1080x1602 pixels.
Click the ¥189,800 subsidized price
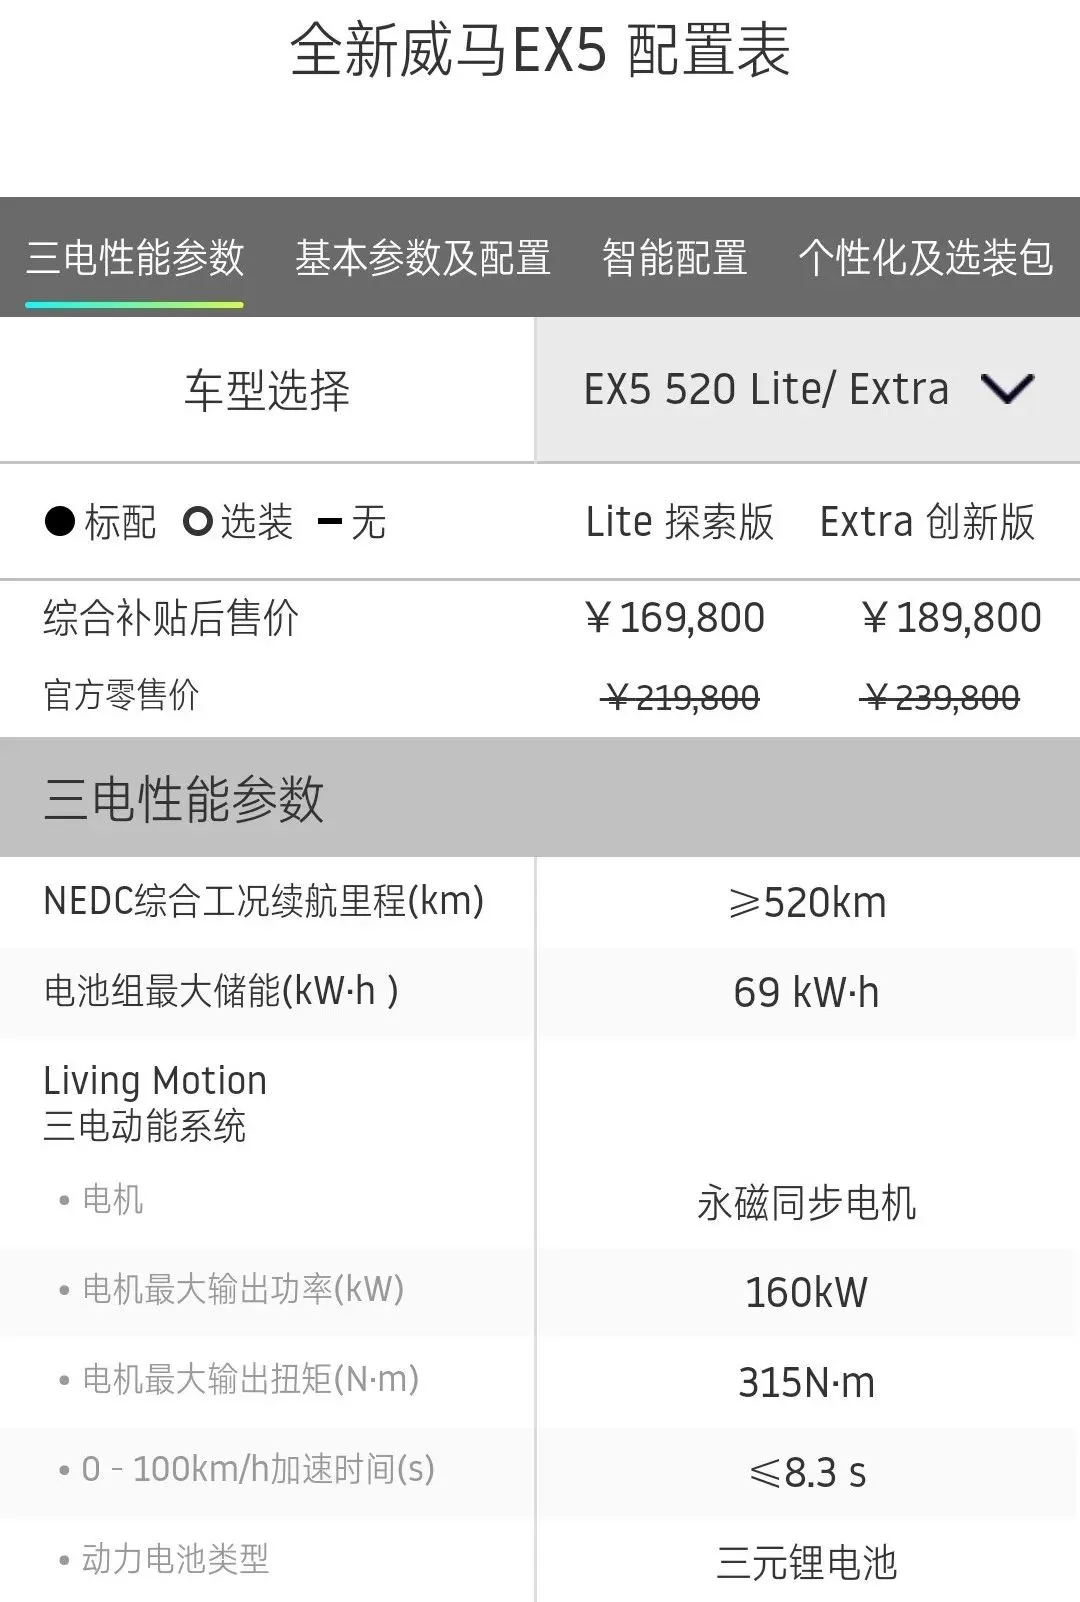951,617
